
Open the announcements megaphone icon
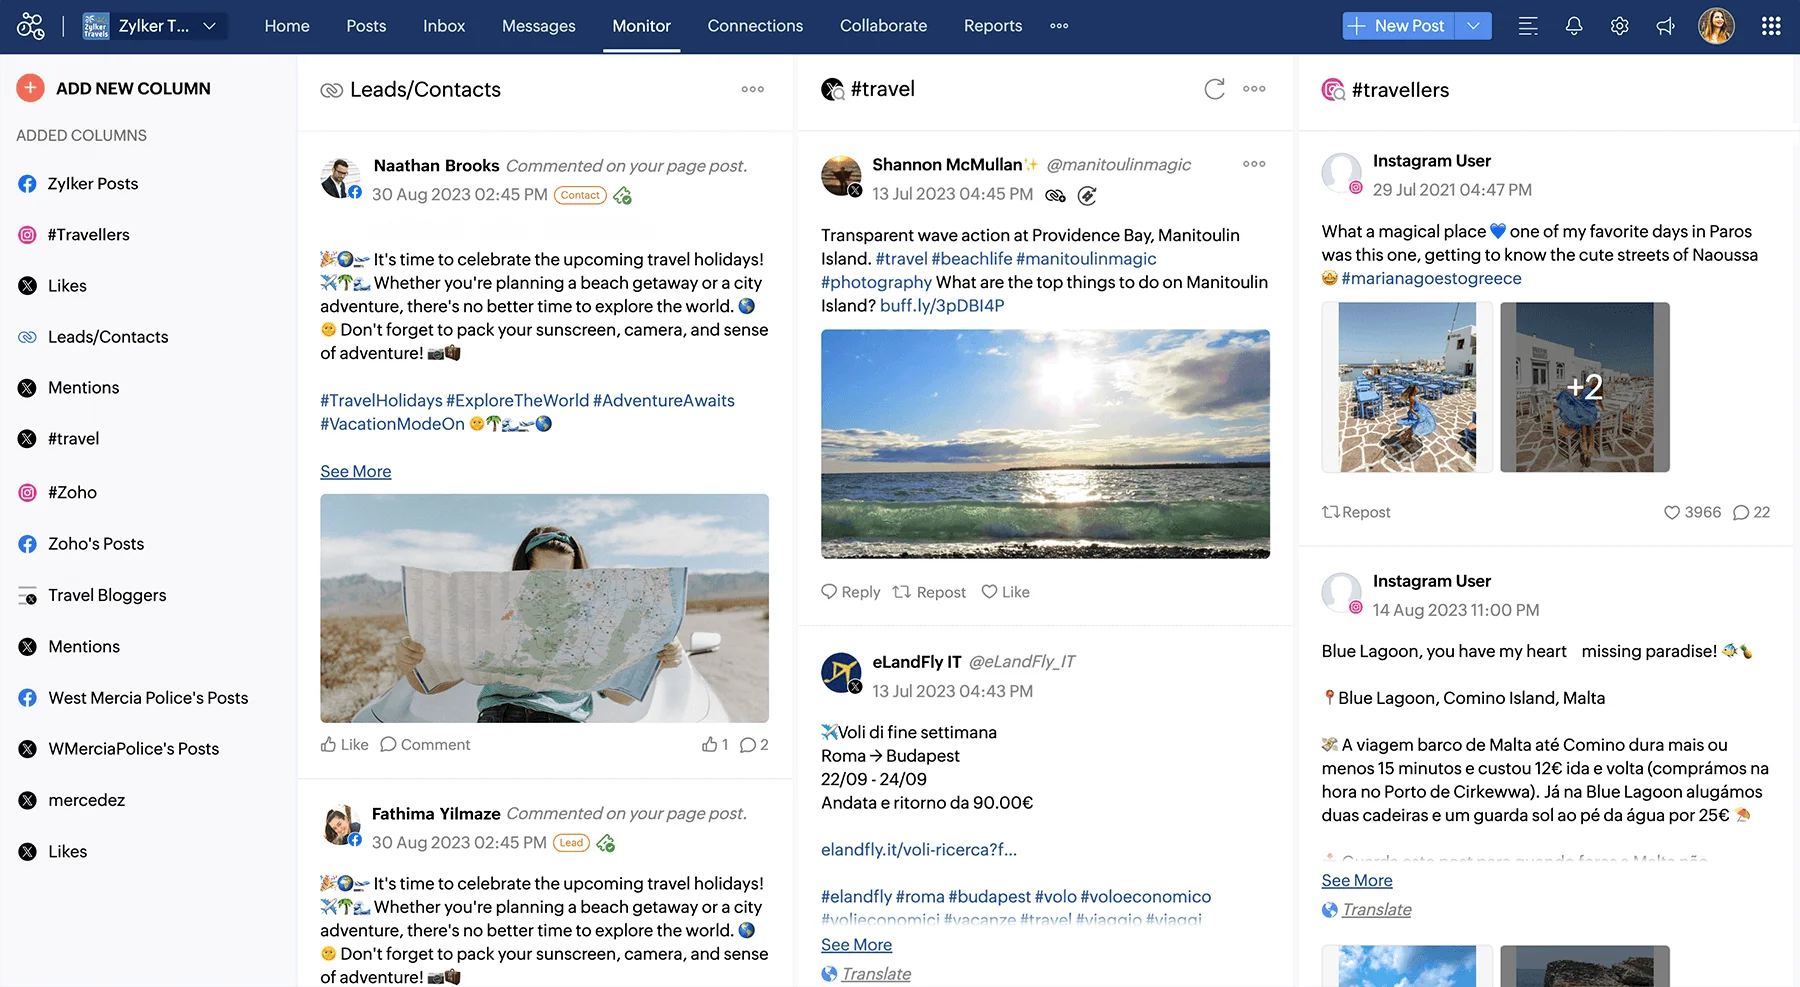pyautogui.click(x=1666, y=25)
